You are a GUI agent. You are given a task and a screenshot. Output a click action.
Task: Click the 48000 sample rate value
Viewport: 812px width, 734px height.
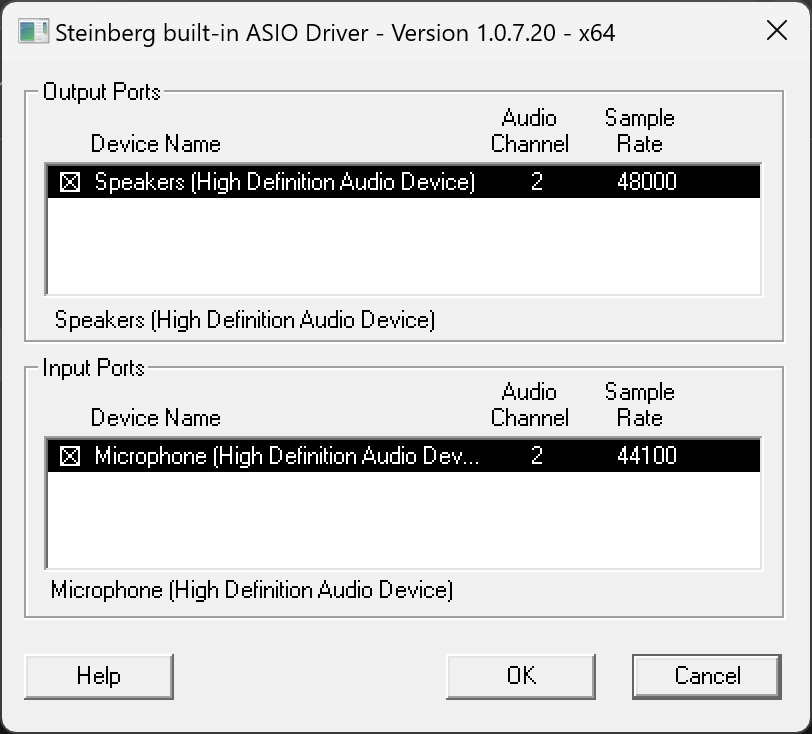647,182
